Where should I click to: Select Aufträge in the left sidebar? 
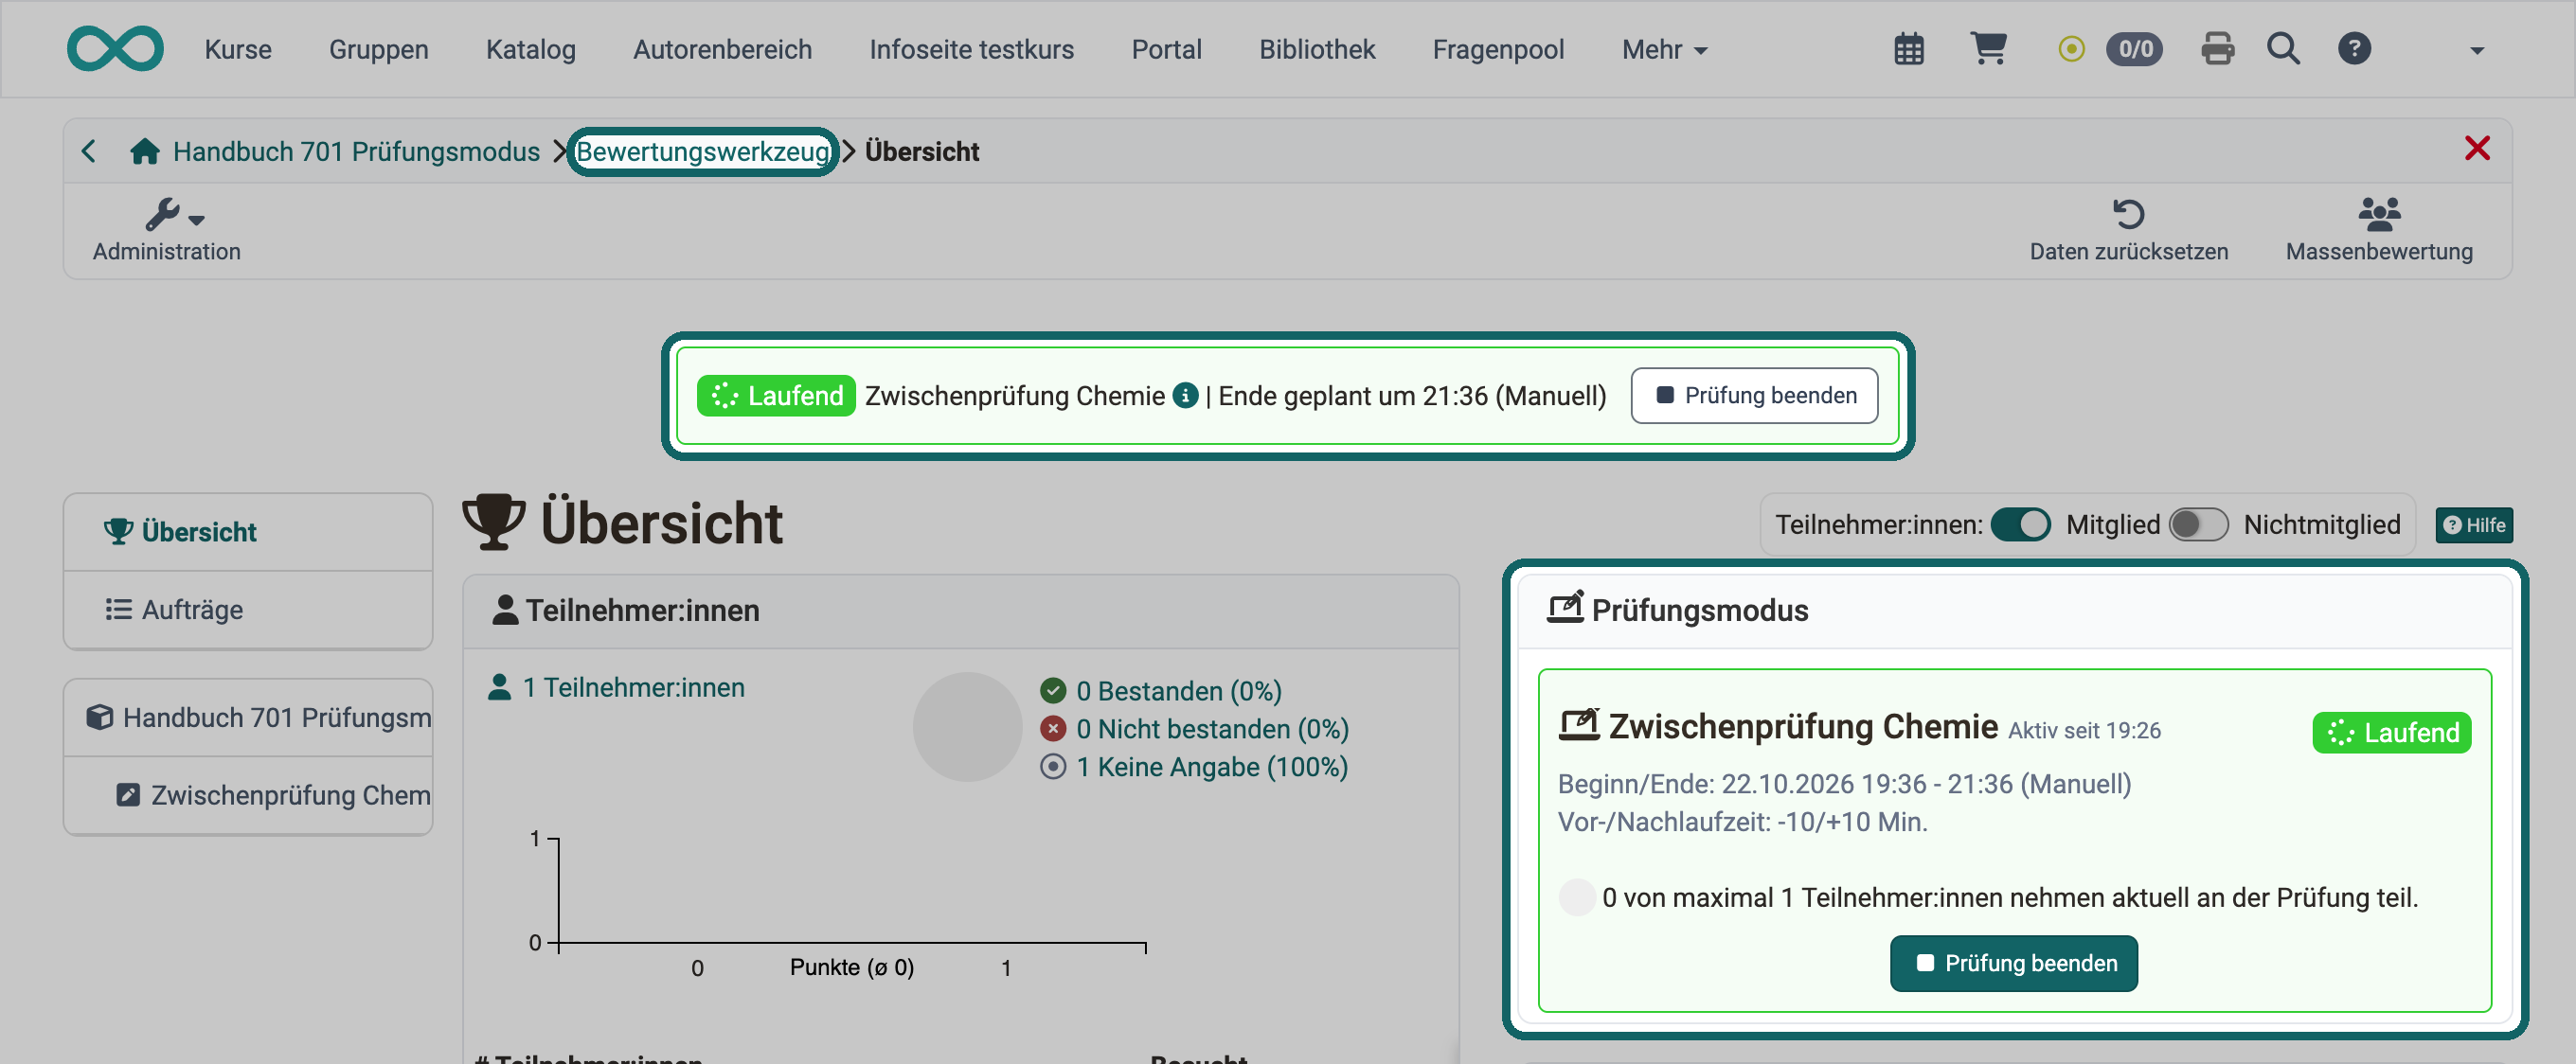248,609
